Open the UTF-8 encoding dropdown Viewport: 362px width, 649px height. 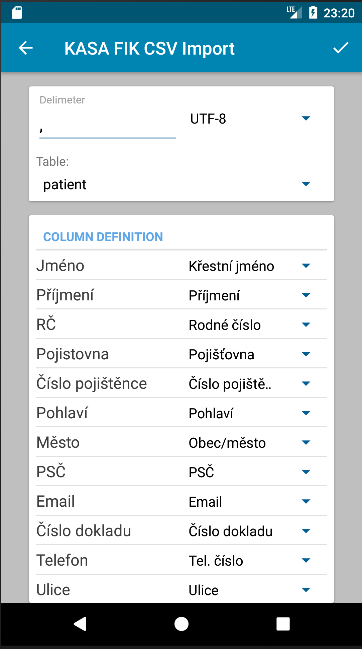[250, 119]
